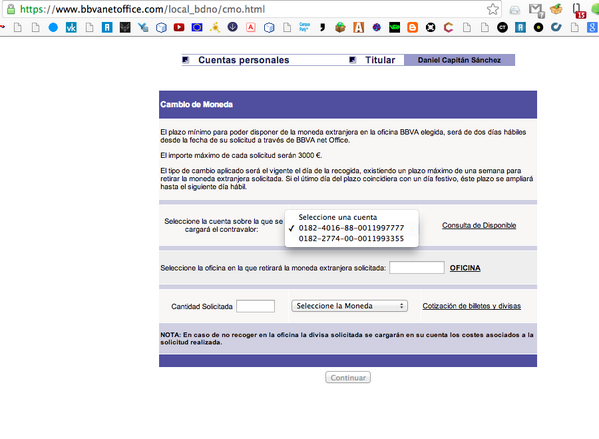Open the black and green logo bookmark

(x=394, y=27)
